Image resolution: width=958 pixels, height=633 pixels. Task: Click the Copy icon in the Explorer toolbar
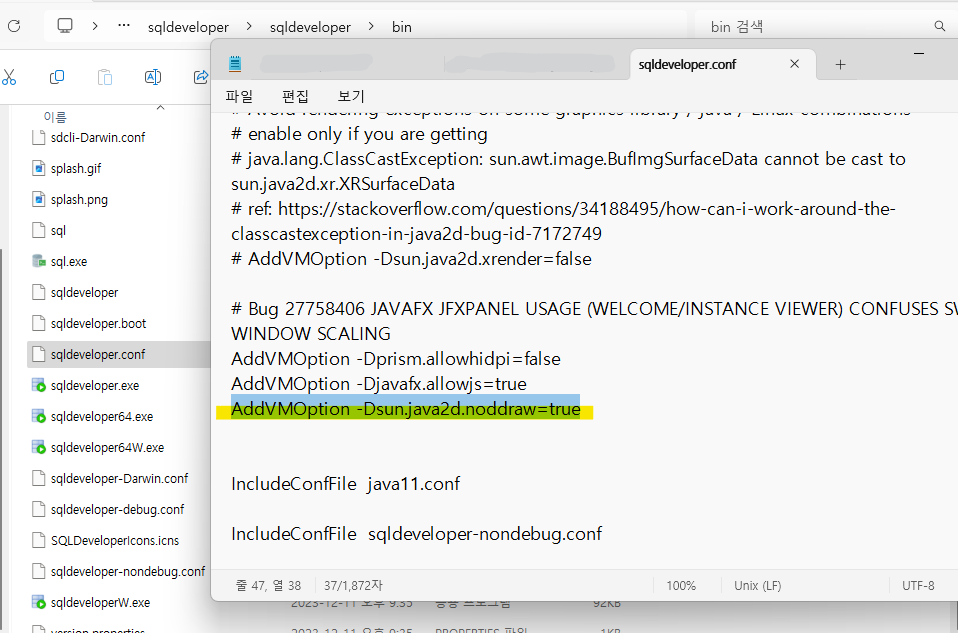click(x=57, y=77)
